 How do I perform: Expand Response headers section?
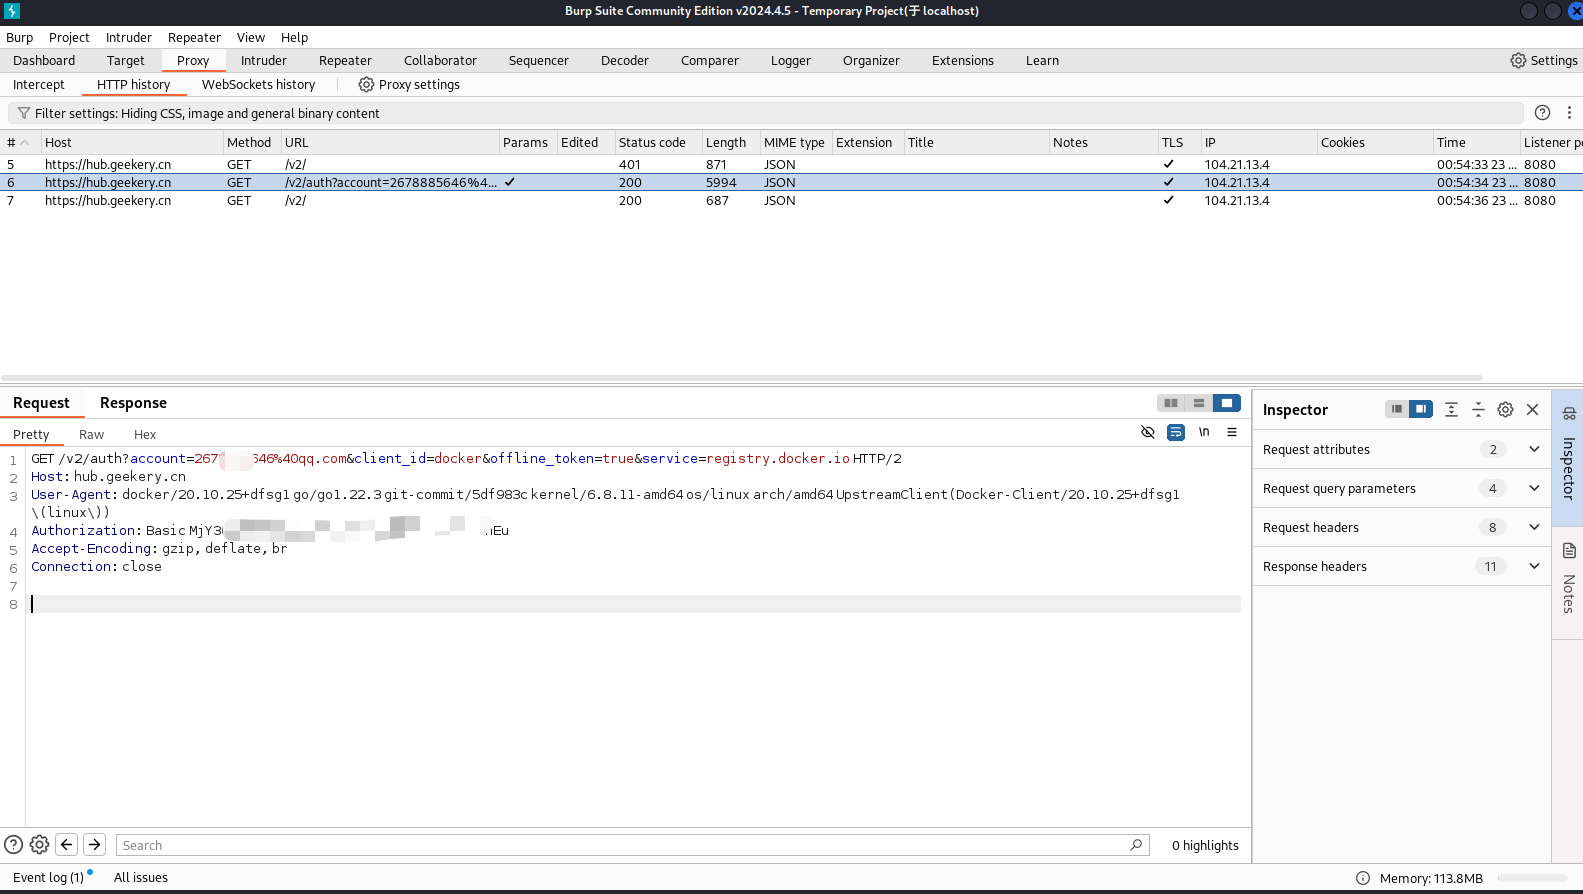click(x=1534, y=566)
